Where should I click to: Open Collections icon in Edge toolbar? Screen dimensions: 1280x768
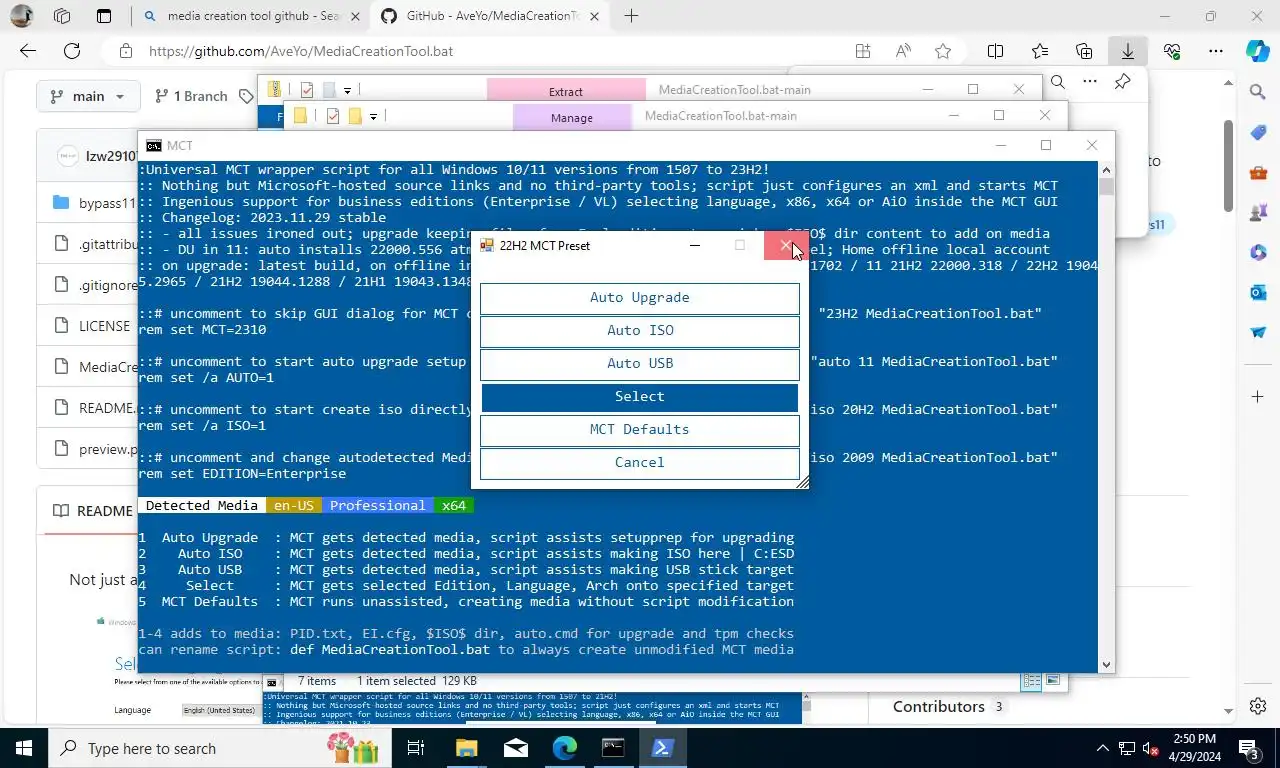[x=1084, y=51]
